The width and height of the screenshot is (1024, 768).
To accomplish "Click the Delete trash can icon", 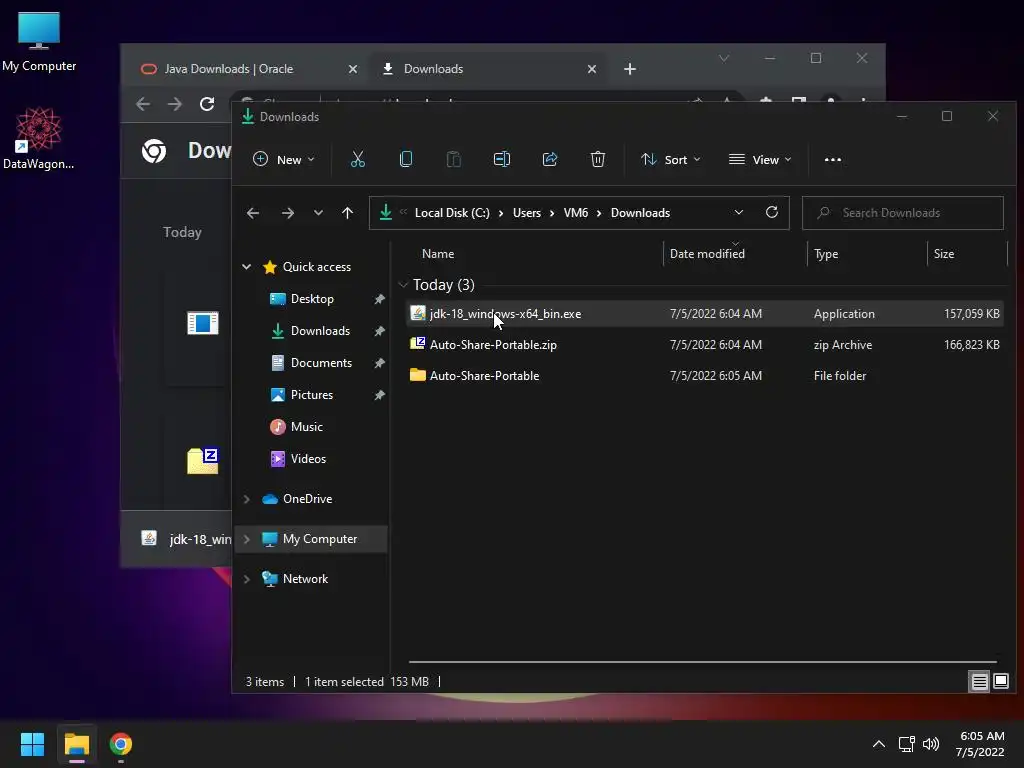I will pos(598,159).
